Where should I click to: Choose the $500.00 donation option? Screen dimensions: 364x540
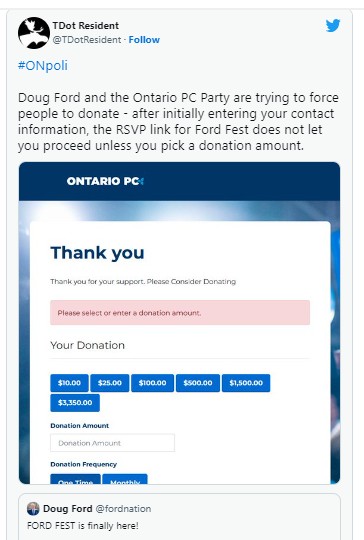[198, 383]
